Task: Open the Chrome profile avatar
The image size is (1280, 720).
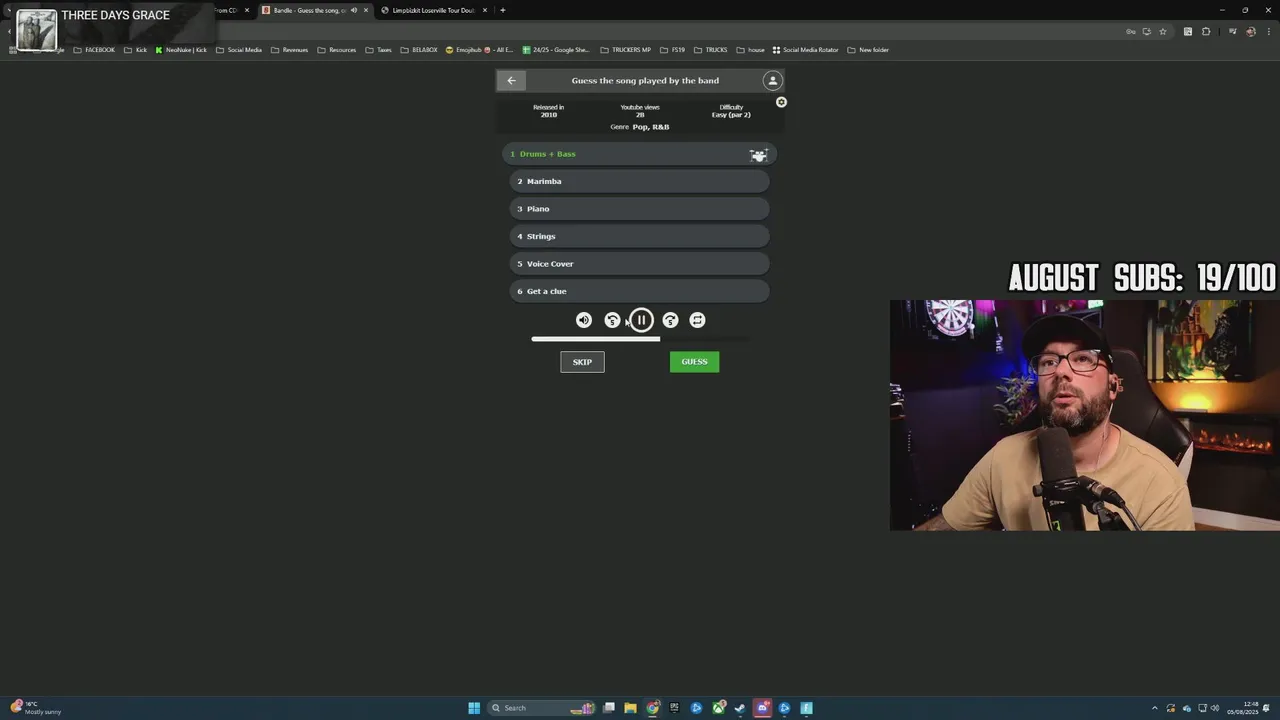Action: coord(1251,31)
